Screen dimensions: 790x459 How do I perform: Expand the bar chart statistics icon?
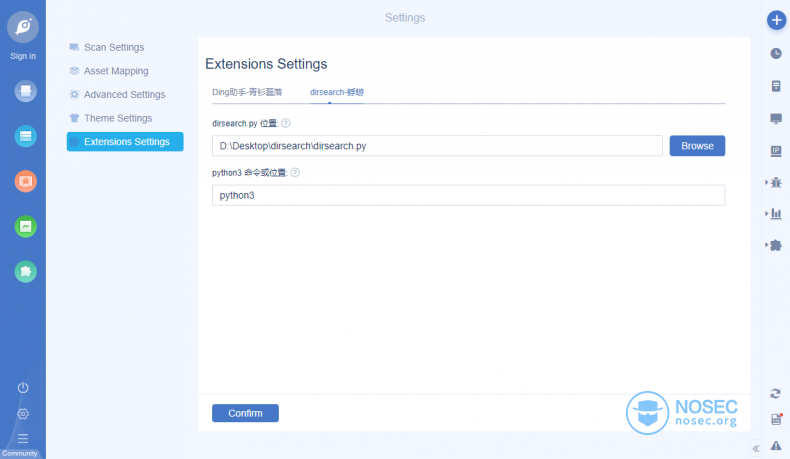pos(775,214)
